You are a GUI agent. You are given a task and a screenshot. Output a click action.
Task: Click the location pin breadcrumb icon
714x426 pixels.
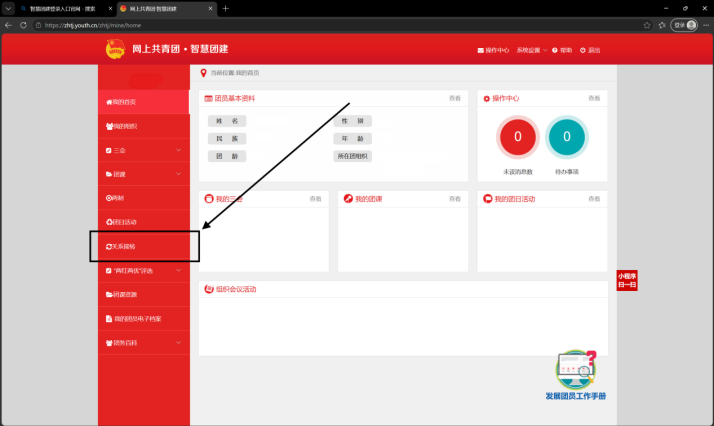pyautogui.click(x=204, y=73)
